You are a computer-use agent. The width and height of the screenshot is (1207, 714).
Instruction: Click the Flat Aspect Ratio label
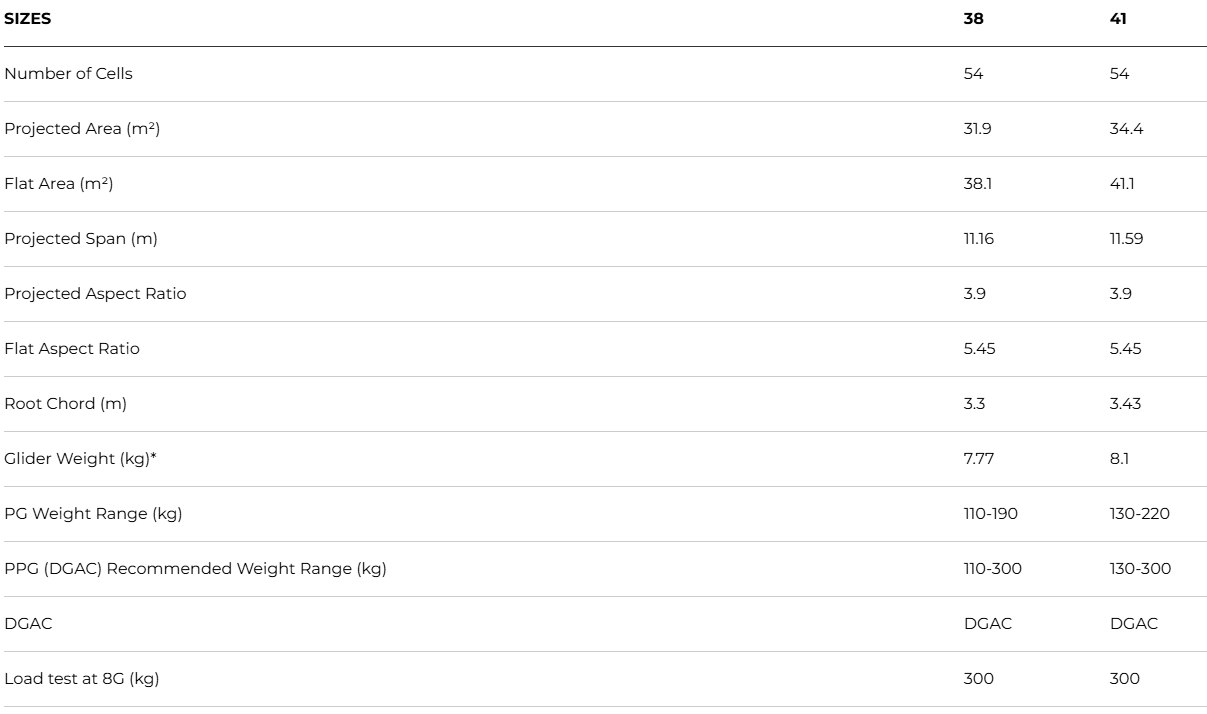[72, 349]
